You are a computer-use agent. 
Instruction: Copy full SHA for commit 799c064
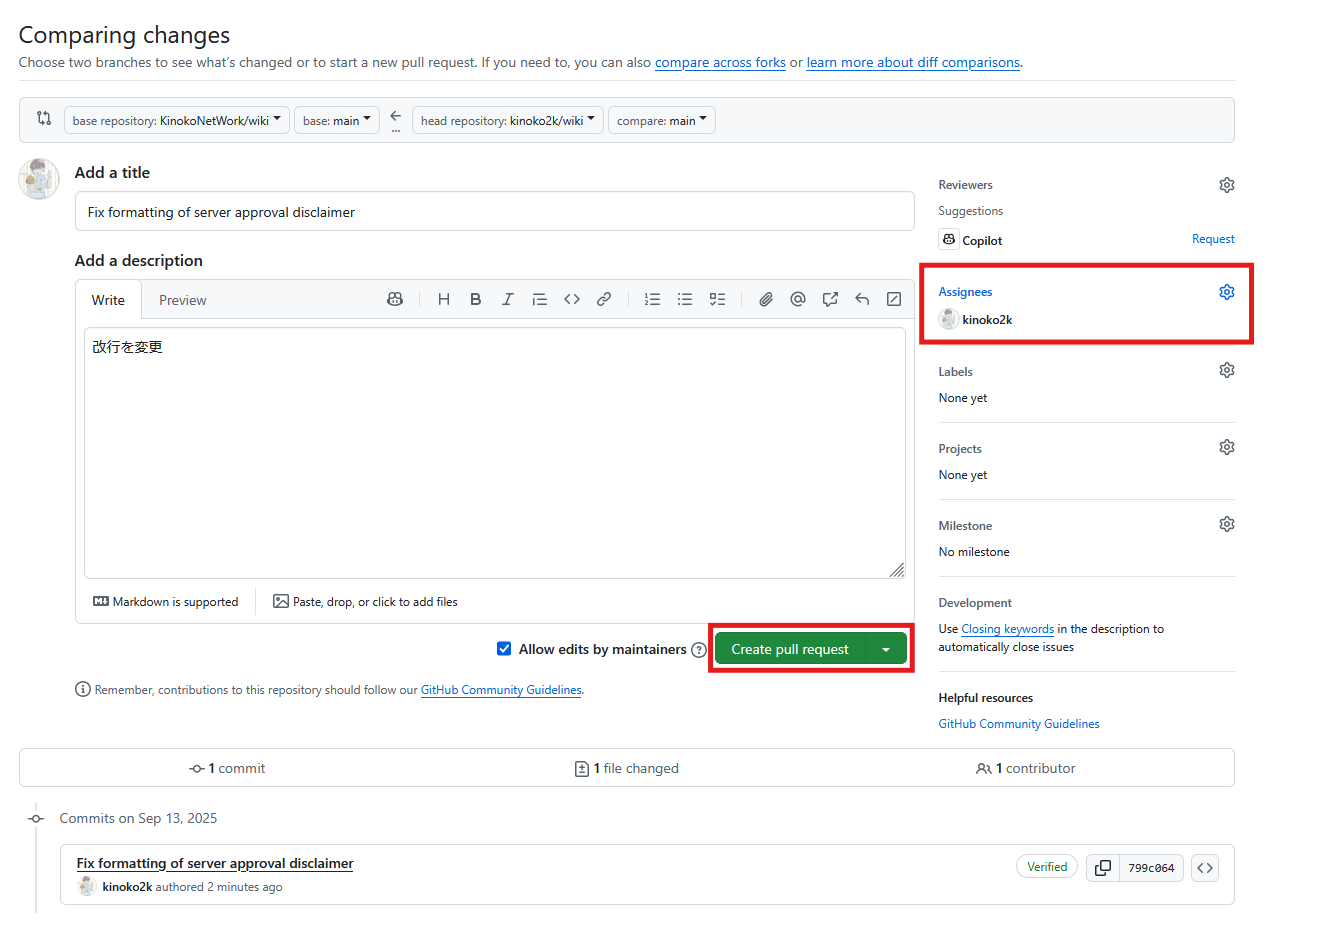click(x=1103, y=868)
